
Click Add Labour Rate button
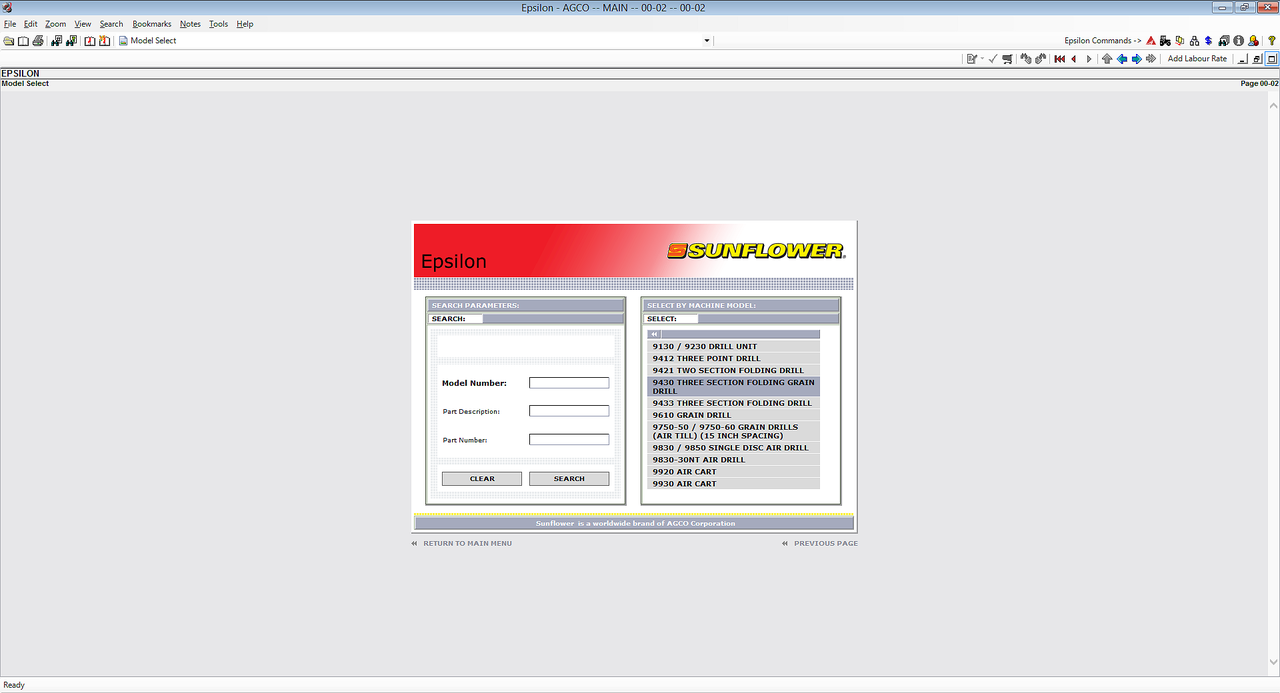click(x=1197, y=59)
